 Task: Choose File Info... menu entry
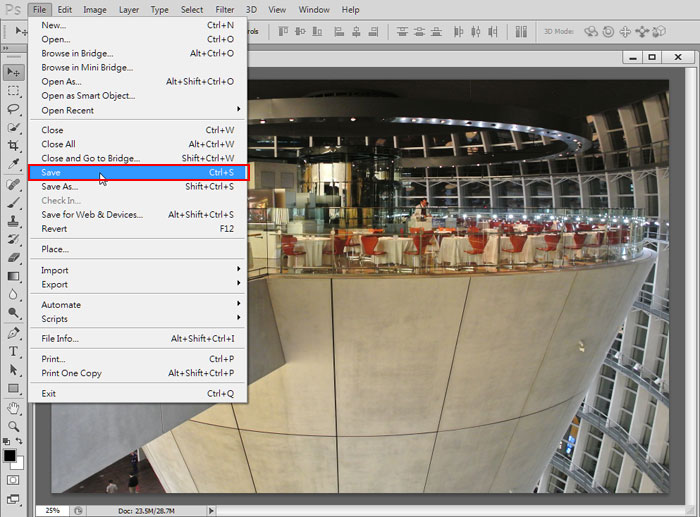point(137,338)
